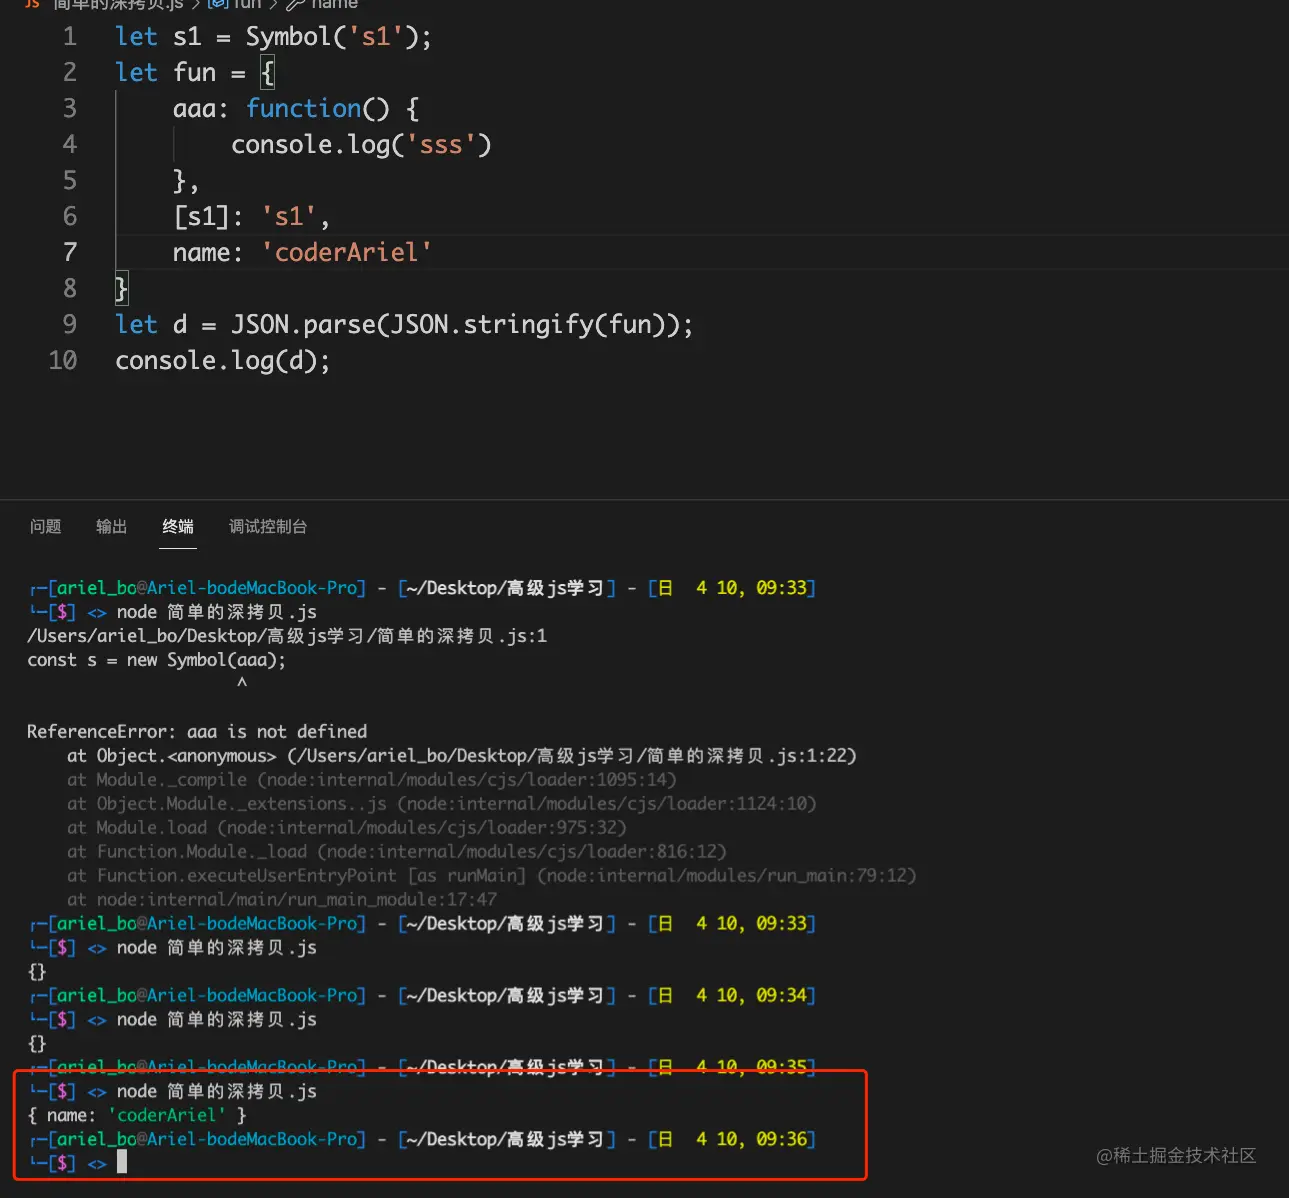
Task: Select line number 2 in the gutter
Action: (69, 73)
